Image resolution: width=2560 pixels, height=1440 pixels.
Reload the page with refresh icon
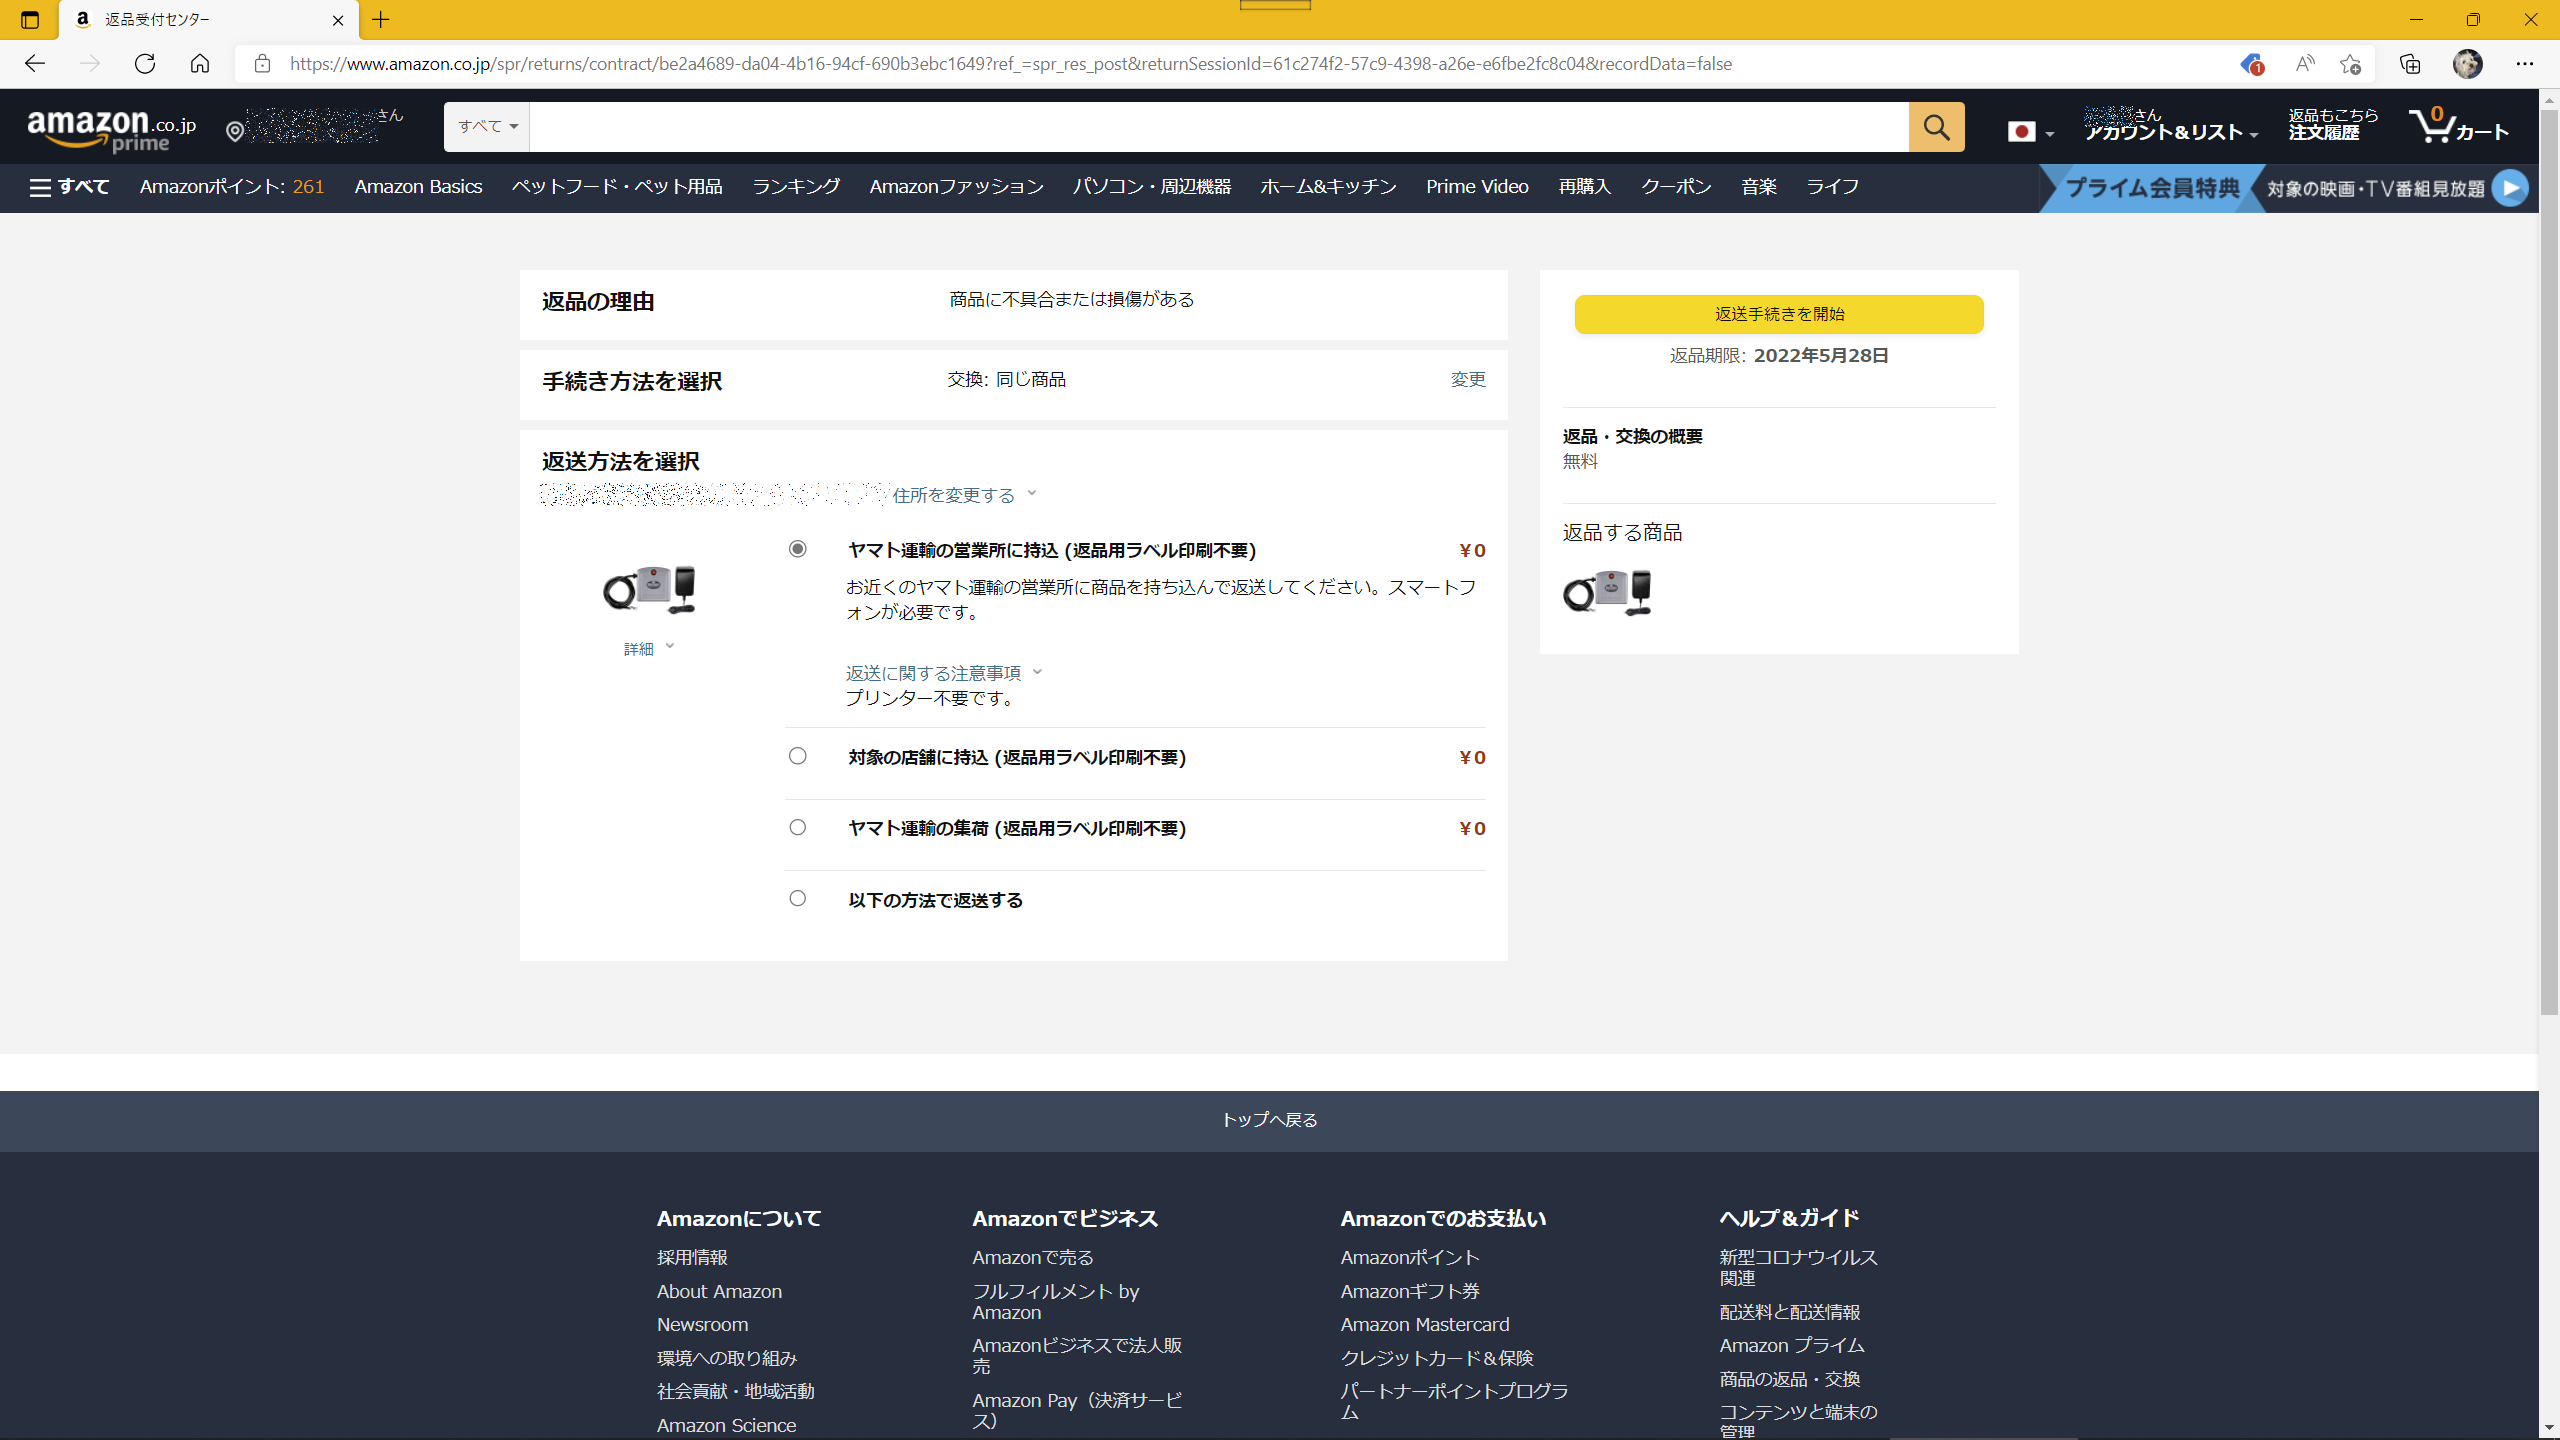tap(145, 64)
